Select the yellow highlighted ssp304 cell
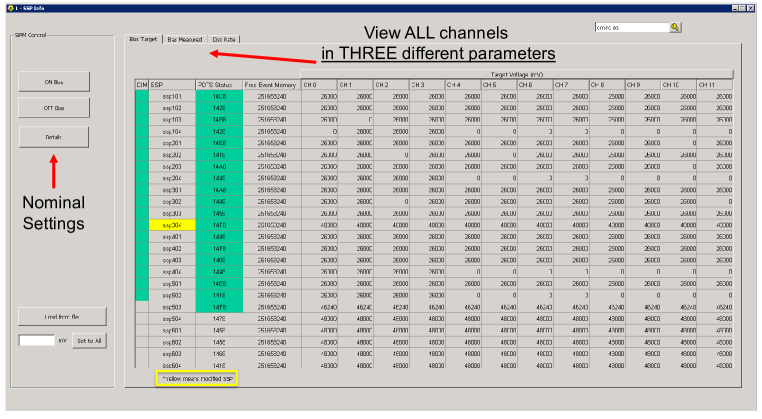The height and width of the screenshot is (419, 762). [x=172, y=225]
